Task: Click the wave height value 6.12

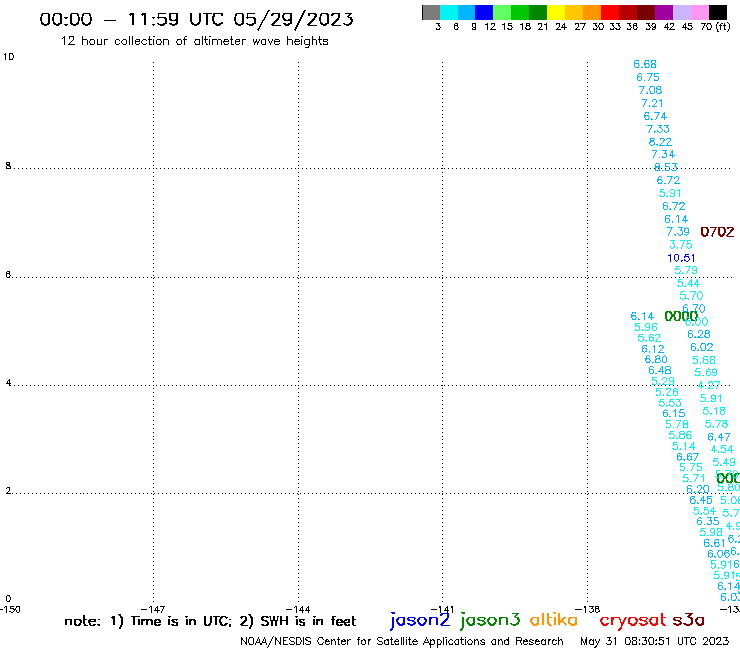Action: click(653, 349)
